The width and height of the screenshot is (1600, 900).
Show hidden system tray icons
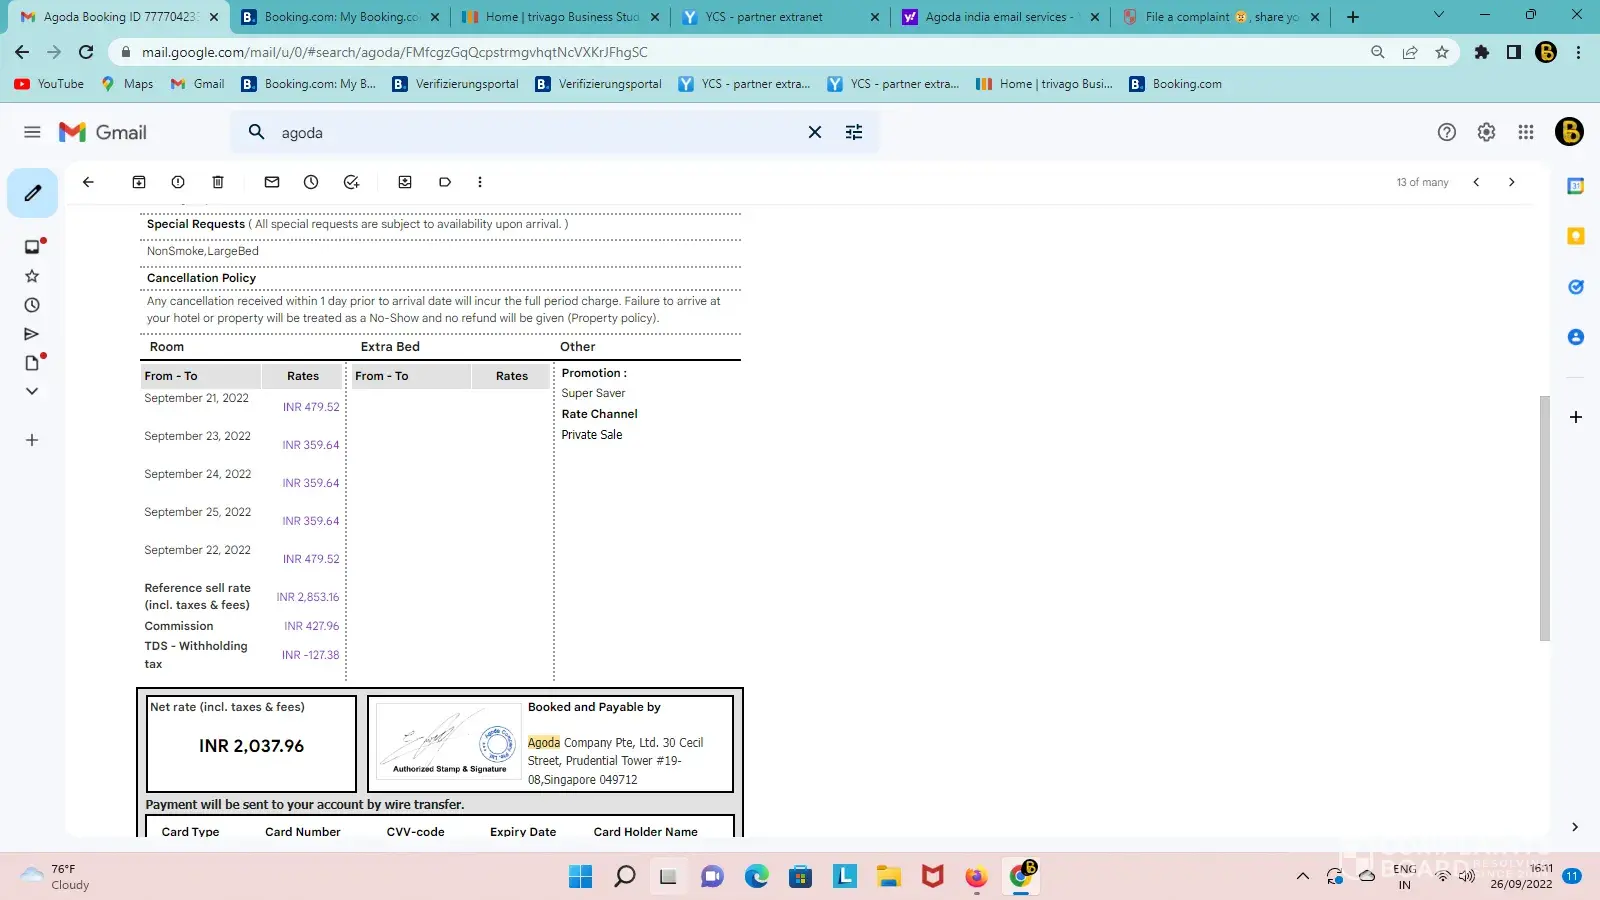tap(1302, 877)
